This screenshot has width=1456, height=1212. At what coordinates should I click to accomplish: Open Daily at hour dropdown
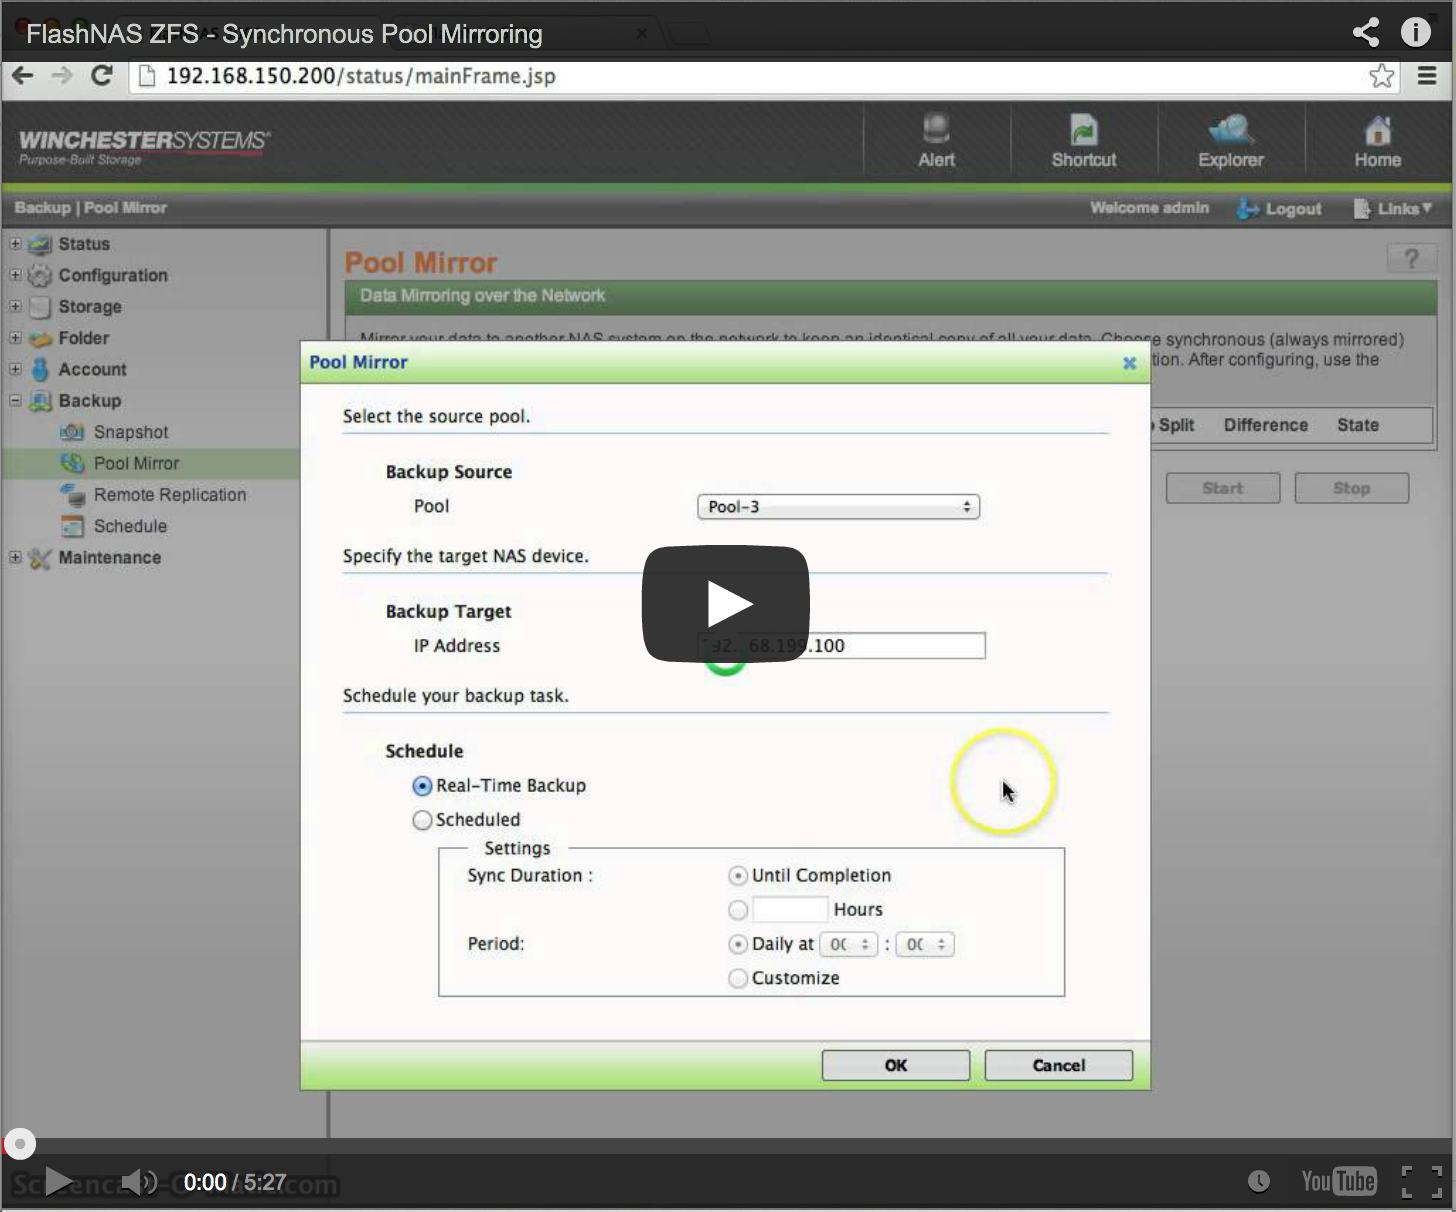(848, 944)
